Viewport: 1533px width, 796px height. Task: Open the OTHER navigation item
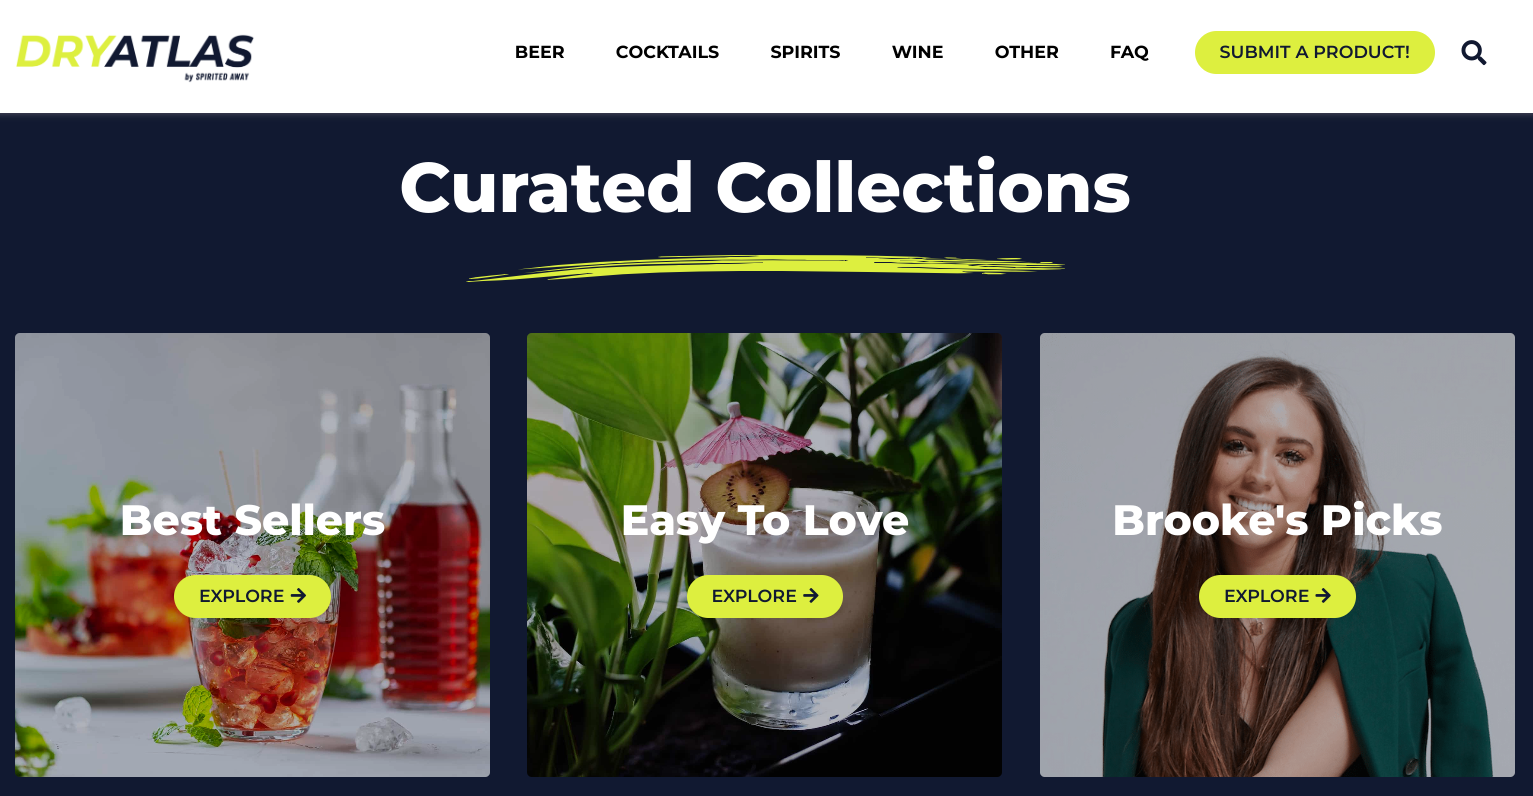[1026, 52]
